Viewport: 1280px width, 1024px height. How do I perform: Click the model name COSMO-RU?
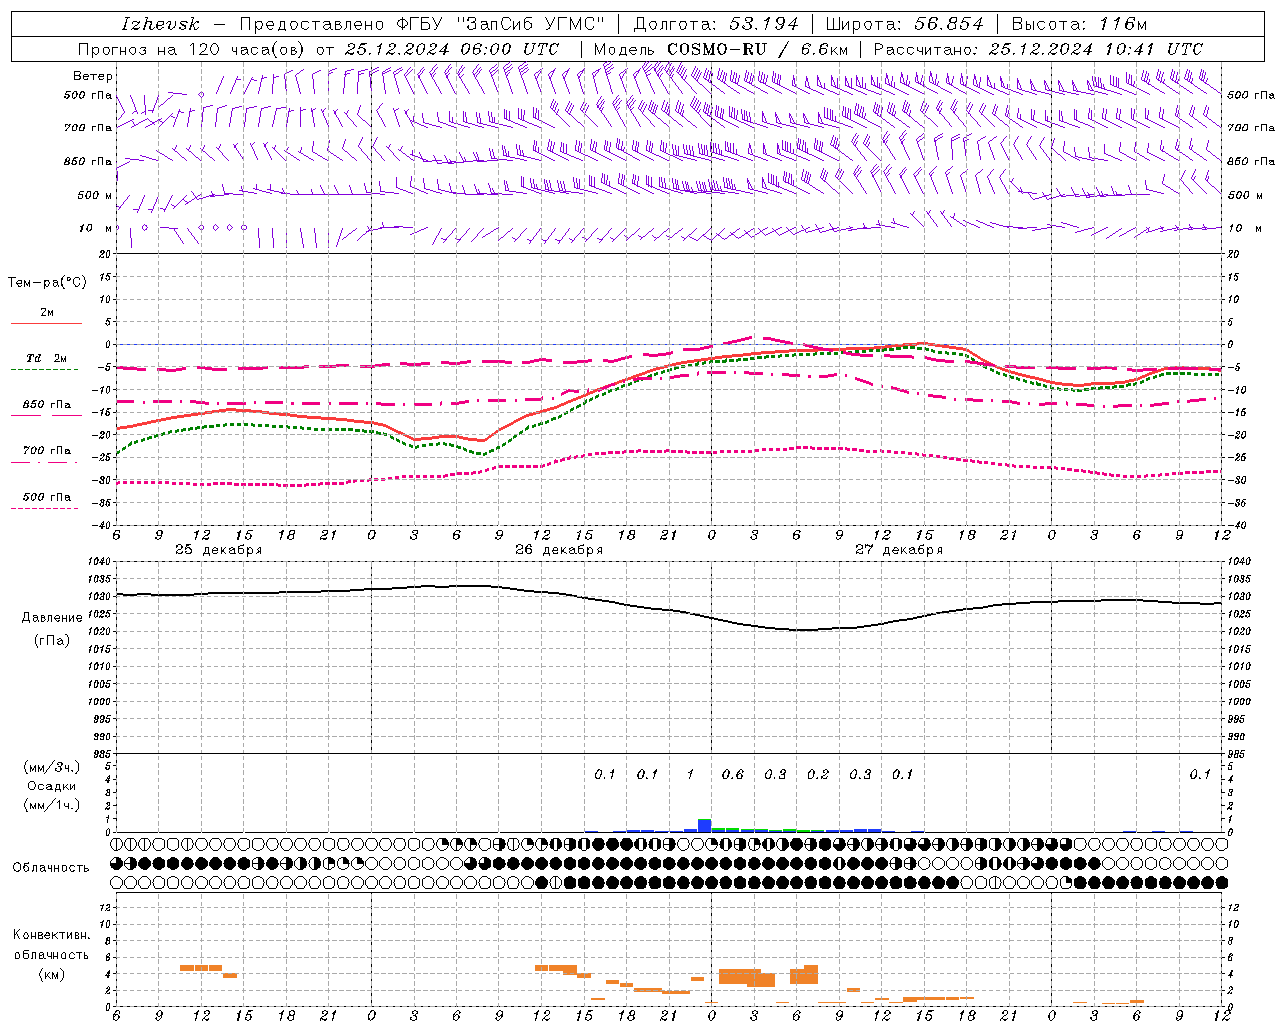(x=717, y=49)
